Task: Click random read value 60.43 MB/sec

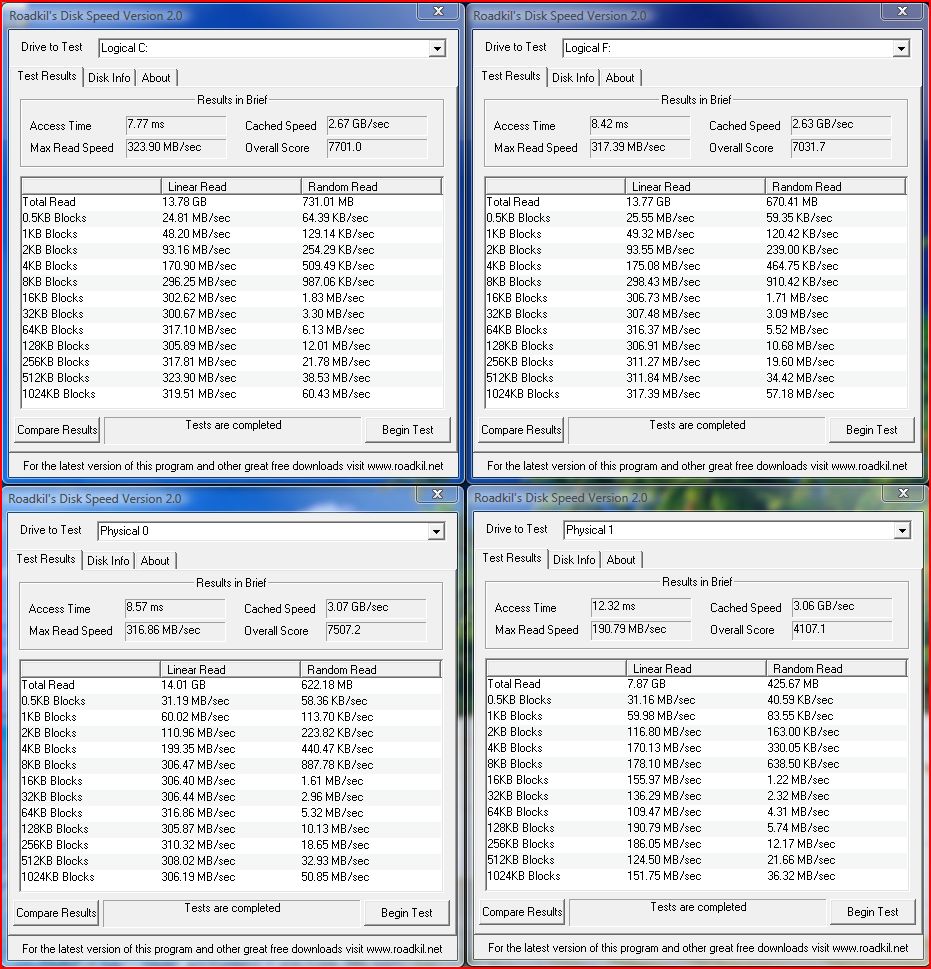Action: click(336, 394)
